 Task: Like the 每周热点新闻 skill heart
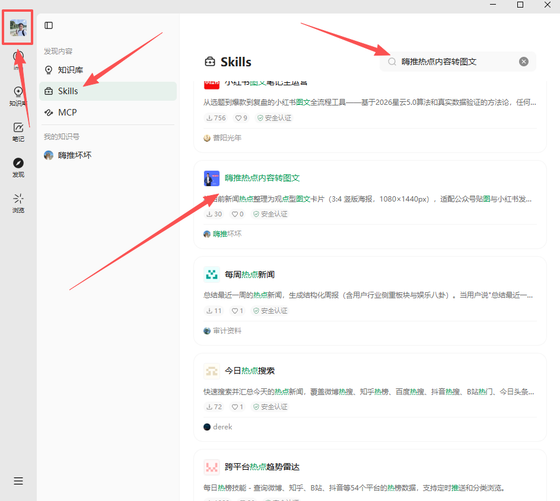[235, 311]
